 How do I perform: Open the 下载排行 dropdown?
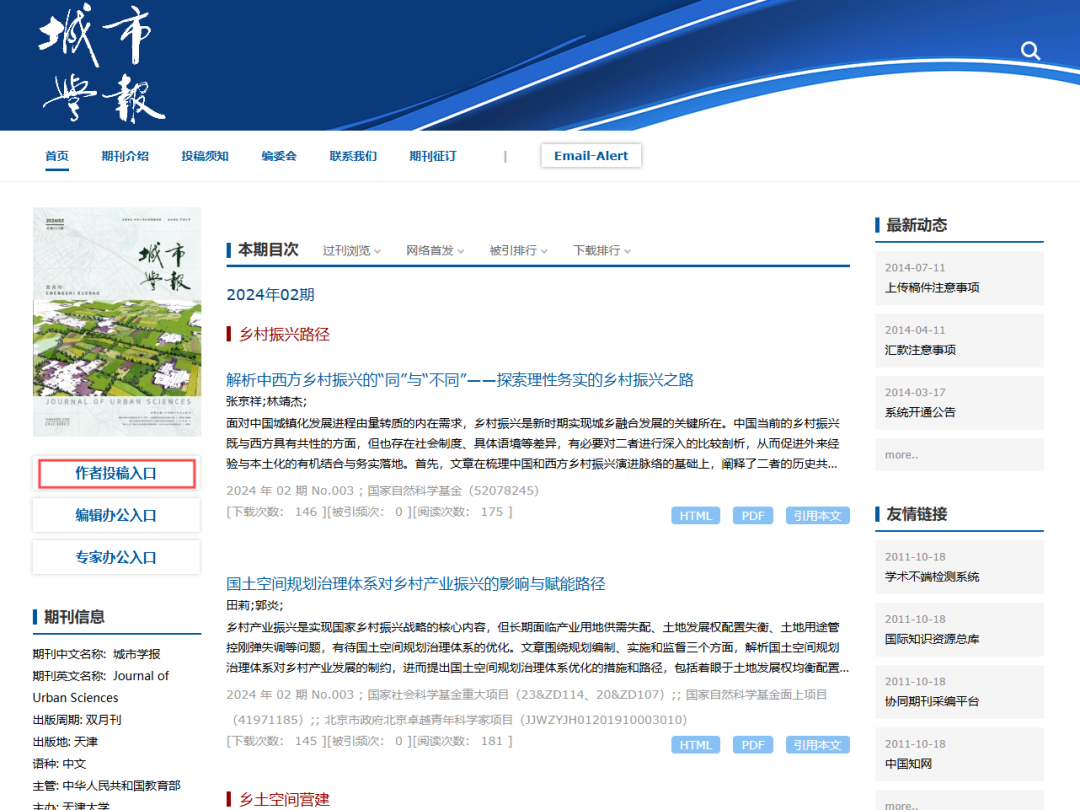click(x=601, y=250)
